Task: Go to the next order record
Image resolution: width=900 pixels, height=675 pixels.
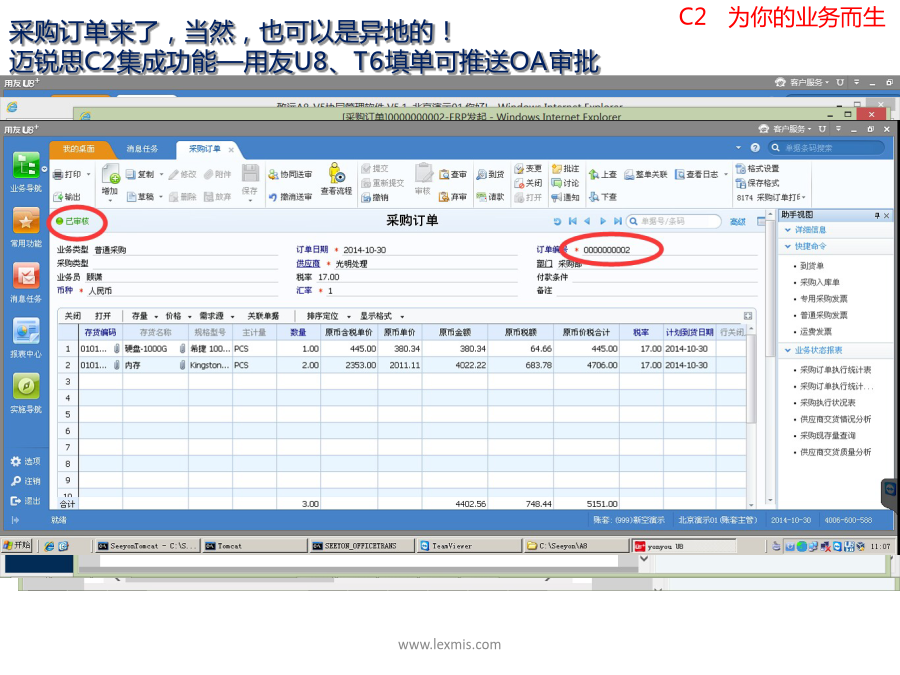Action: [x=603, y=221]
